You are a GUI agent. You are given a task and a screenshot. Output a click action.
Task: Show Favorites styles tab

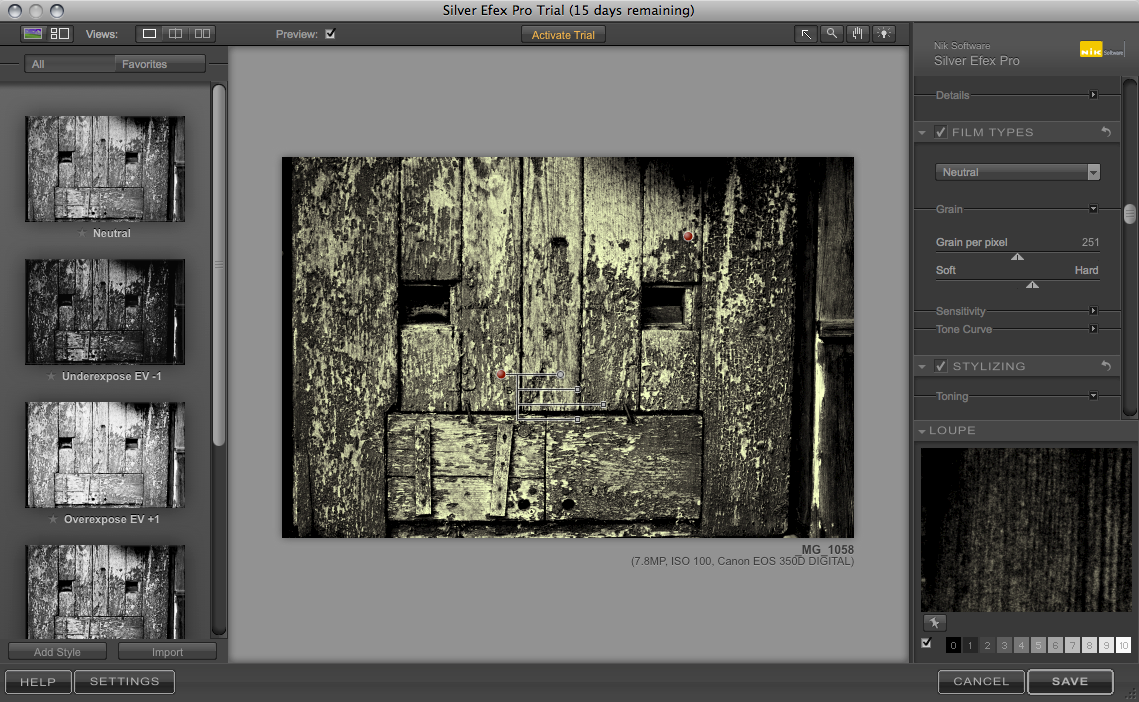[160, 64]
